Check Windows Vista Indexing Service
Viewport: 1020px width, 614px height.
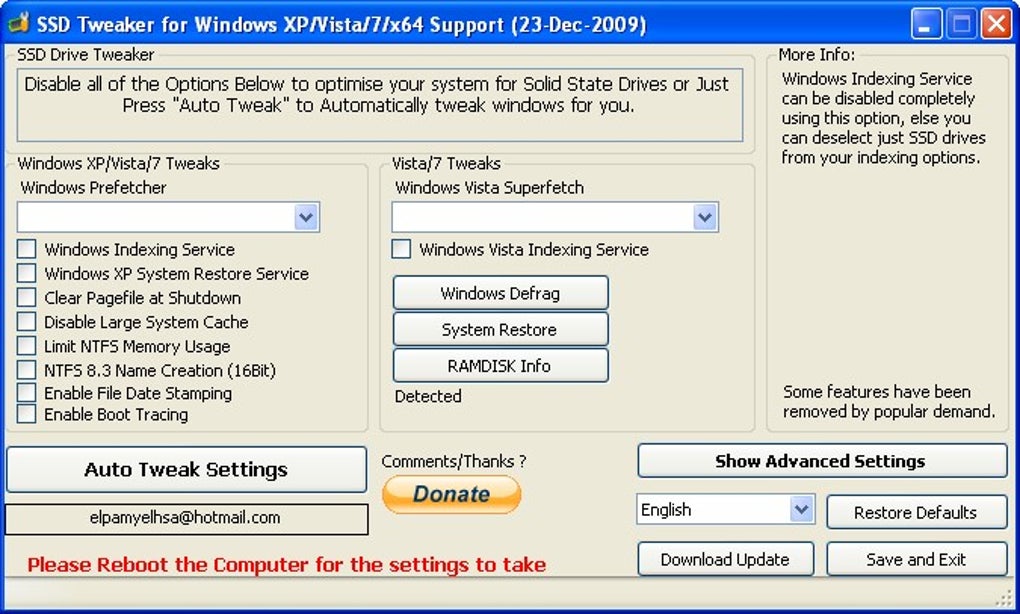pyautogui.click(x=401, y=249)
